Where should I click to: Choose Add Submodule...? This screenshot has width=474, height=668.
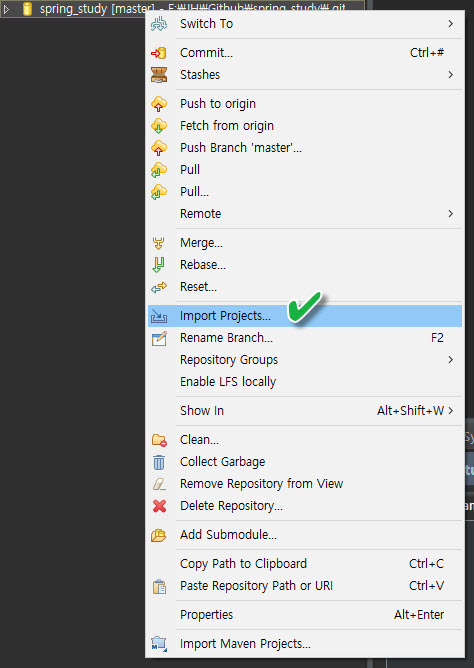(305, 535)
